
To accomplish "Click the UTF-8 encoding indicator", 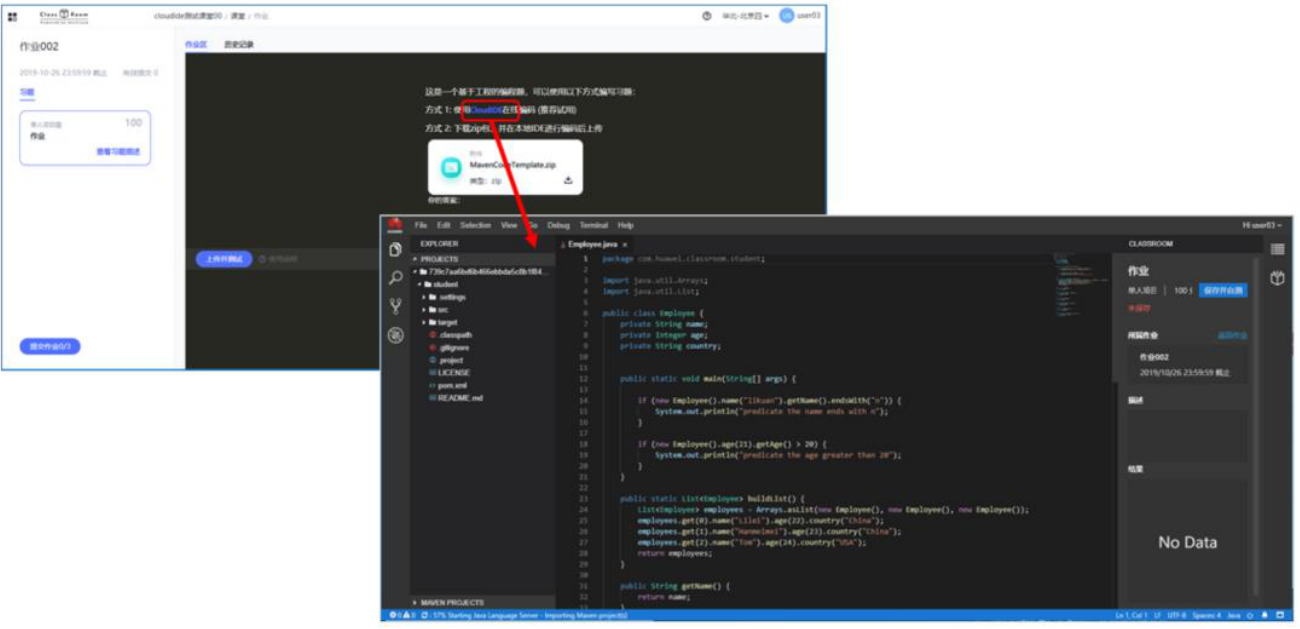I will 1176,614.
